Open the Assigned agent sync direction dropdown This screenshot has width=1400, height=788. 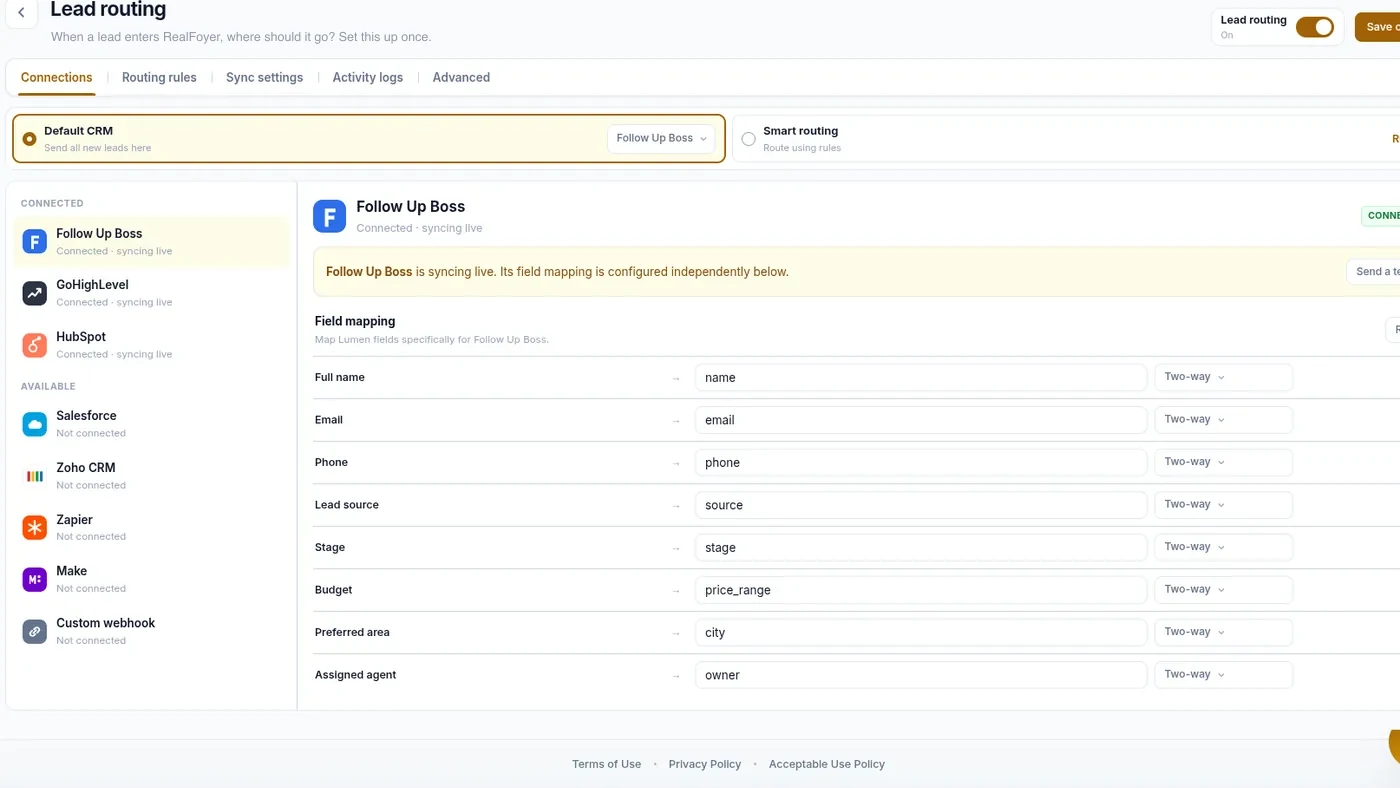[x=1223, y=675]
